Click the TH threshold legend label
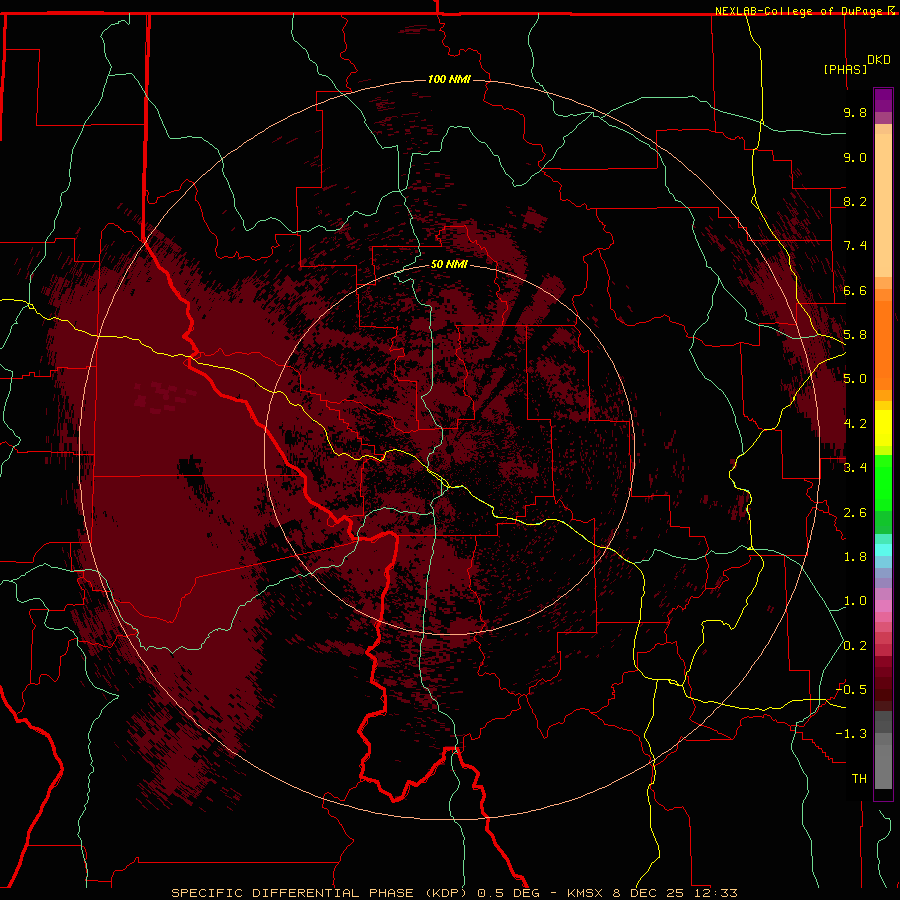The width and height of the screenshot is (900, 900). (859, 779)
